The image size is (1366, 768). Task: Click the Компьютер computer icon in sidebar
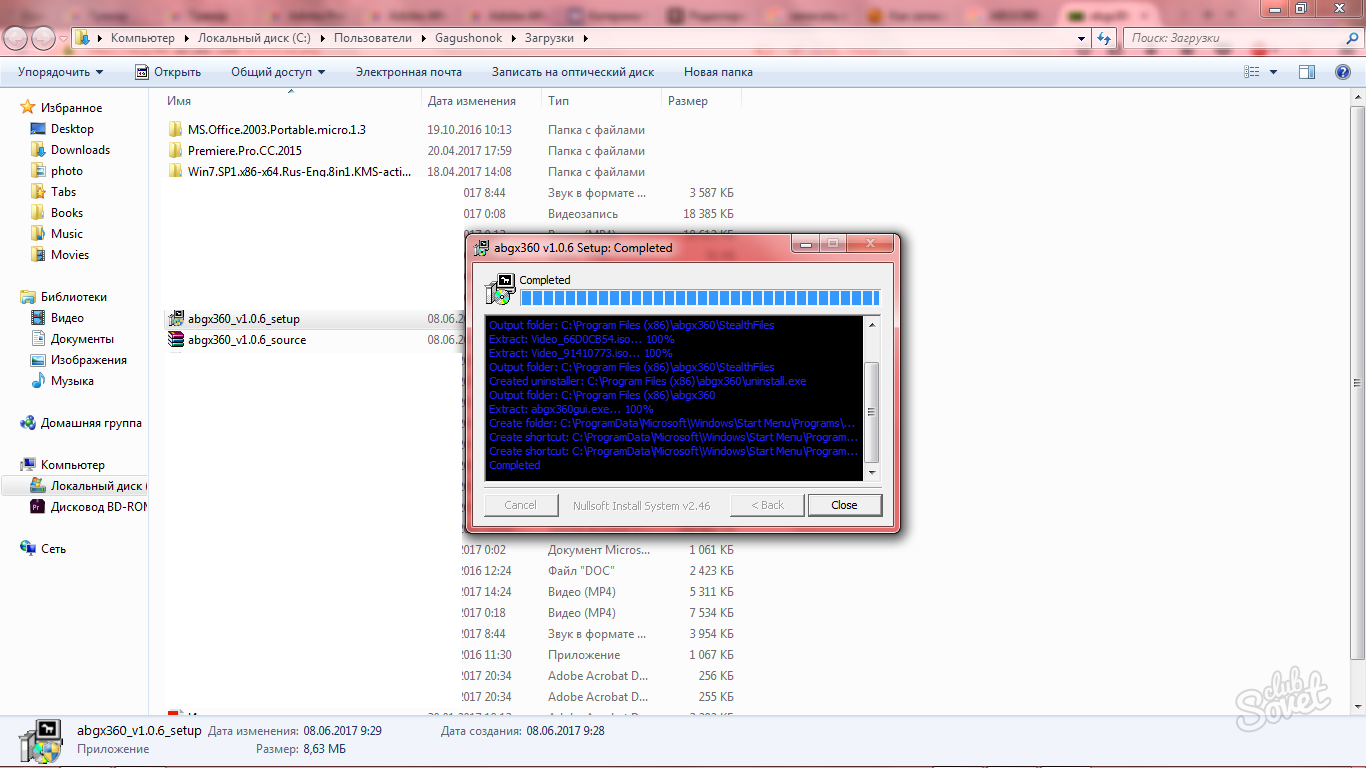coord(28,465)
